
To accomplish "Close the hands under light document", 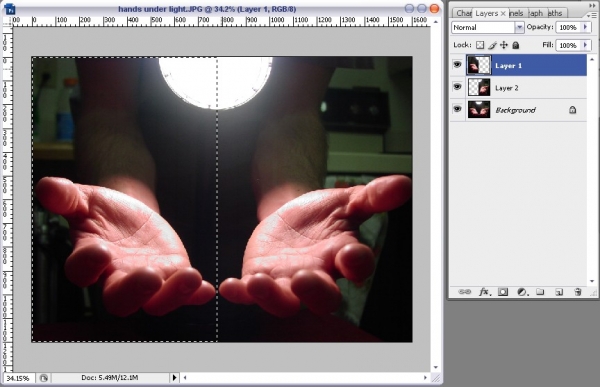I will [434, 8].
